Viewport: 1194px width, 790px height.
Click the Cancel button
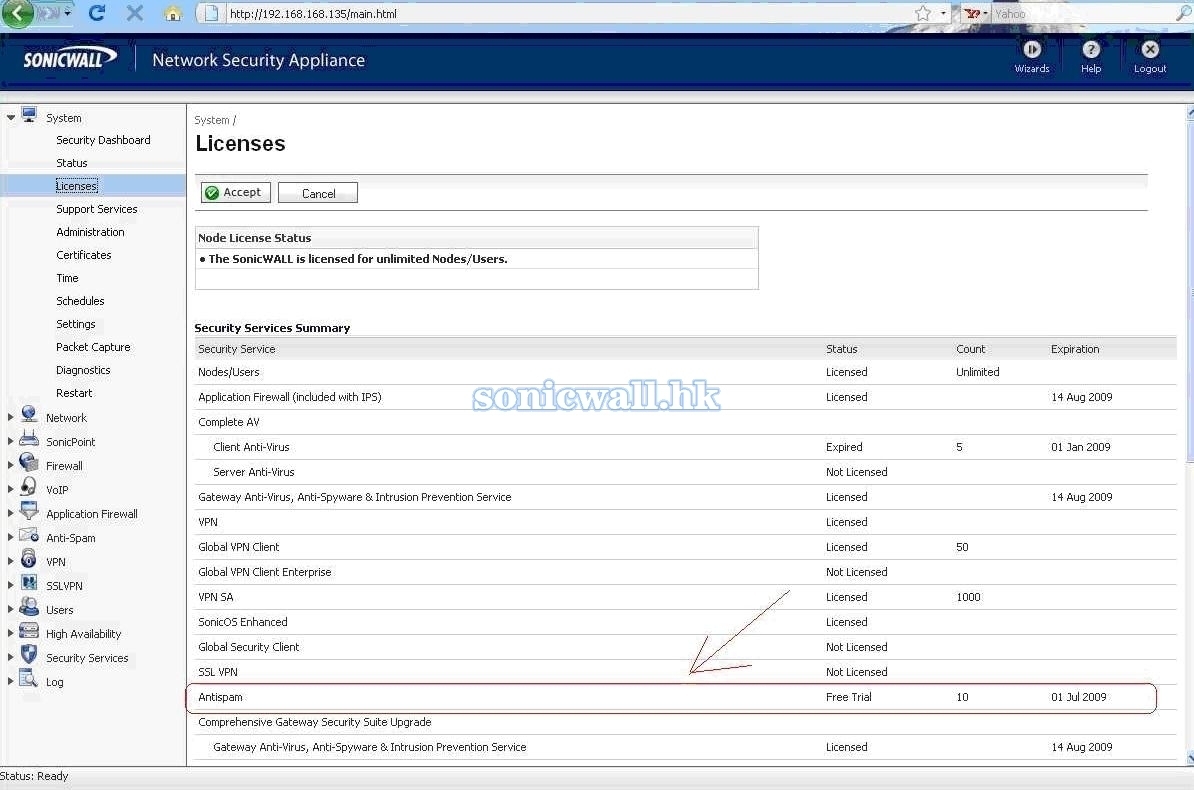318,193
